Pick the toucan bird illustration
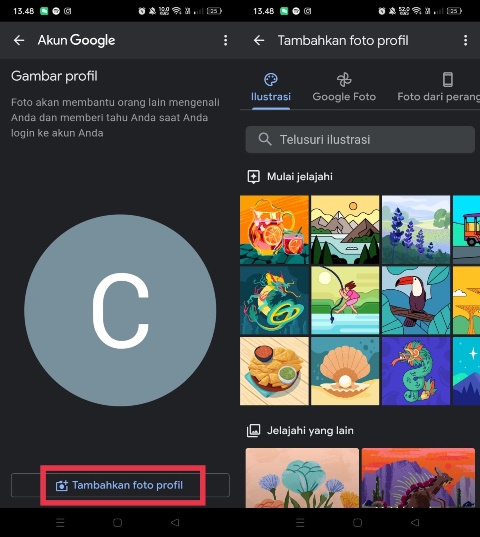This screenshot has width=480, height=537. 416,300
